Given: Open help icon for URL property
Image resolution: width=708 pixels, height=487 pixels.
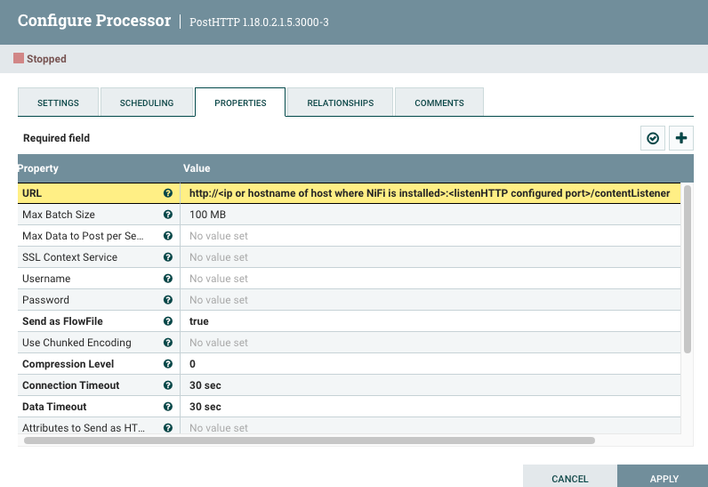Looking at the screenshot, I should click(x=168, y=193).
